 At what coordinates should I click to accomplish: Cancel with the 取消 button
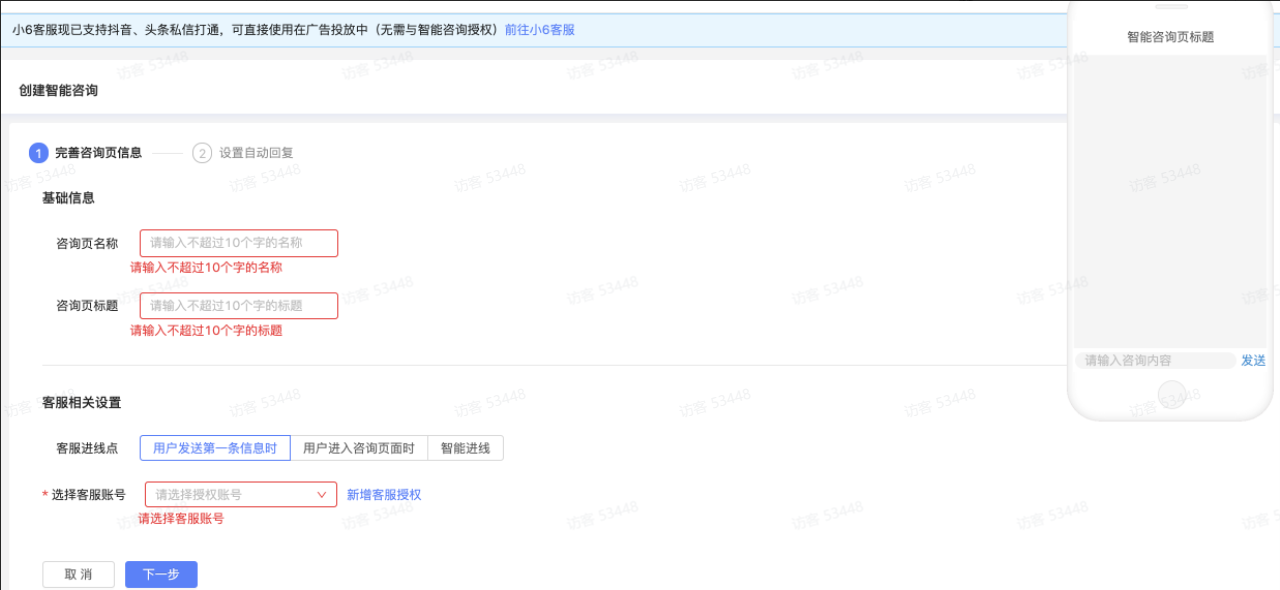(78, 574)
